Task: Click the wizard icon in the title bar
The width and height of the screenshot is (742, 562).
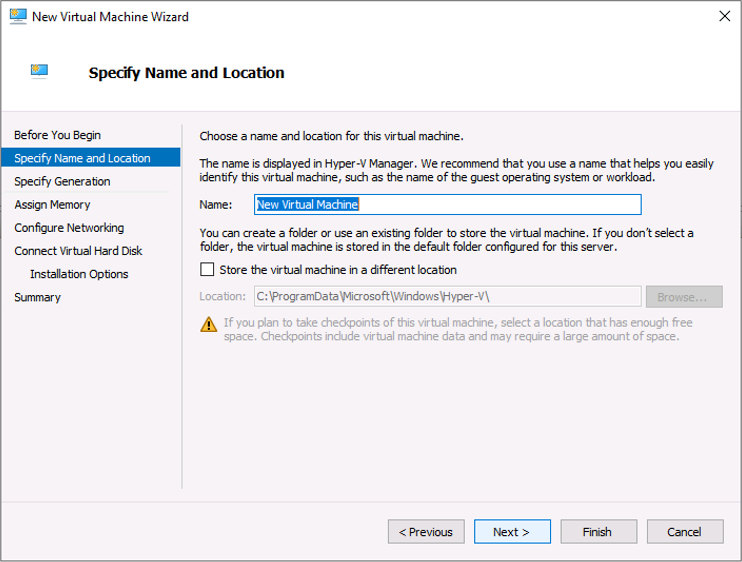Action: pos(17,16)
